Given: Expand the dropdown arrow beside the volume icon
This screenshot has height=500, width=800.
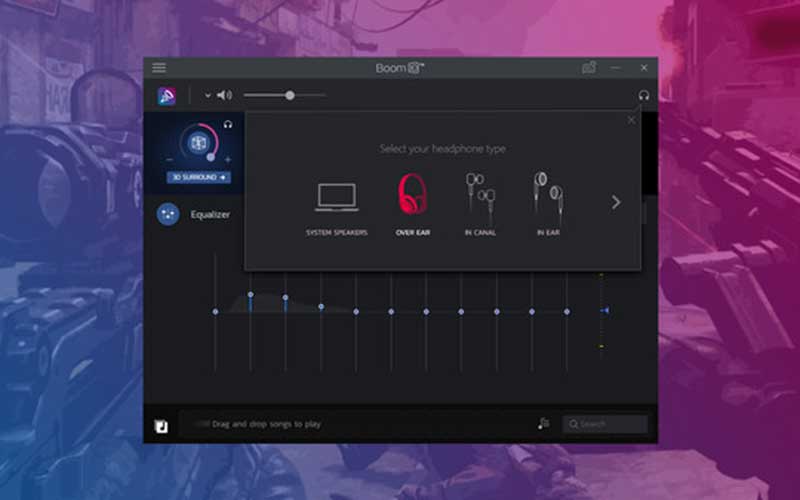Looking at the screenshot, I should tap(208, 96).
